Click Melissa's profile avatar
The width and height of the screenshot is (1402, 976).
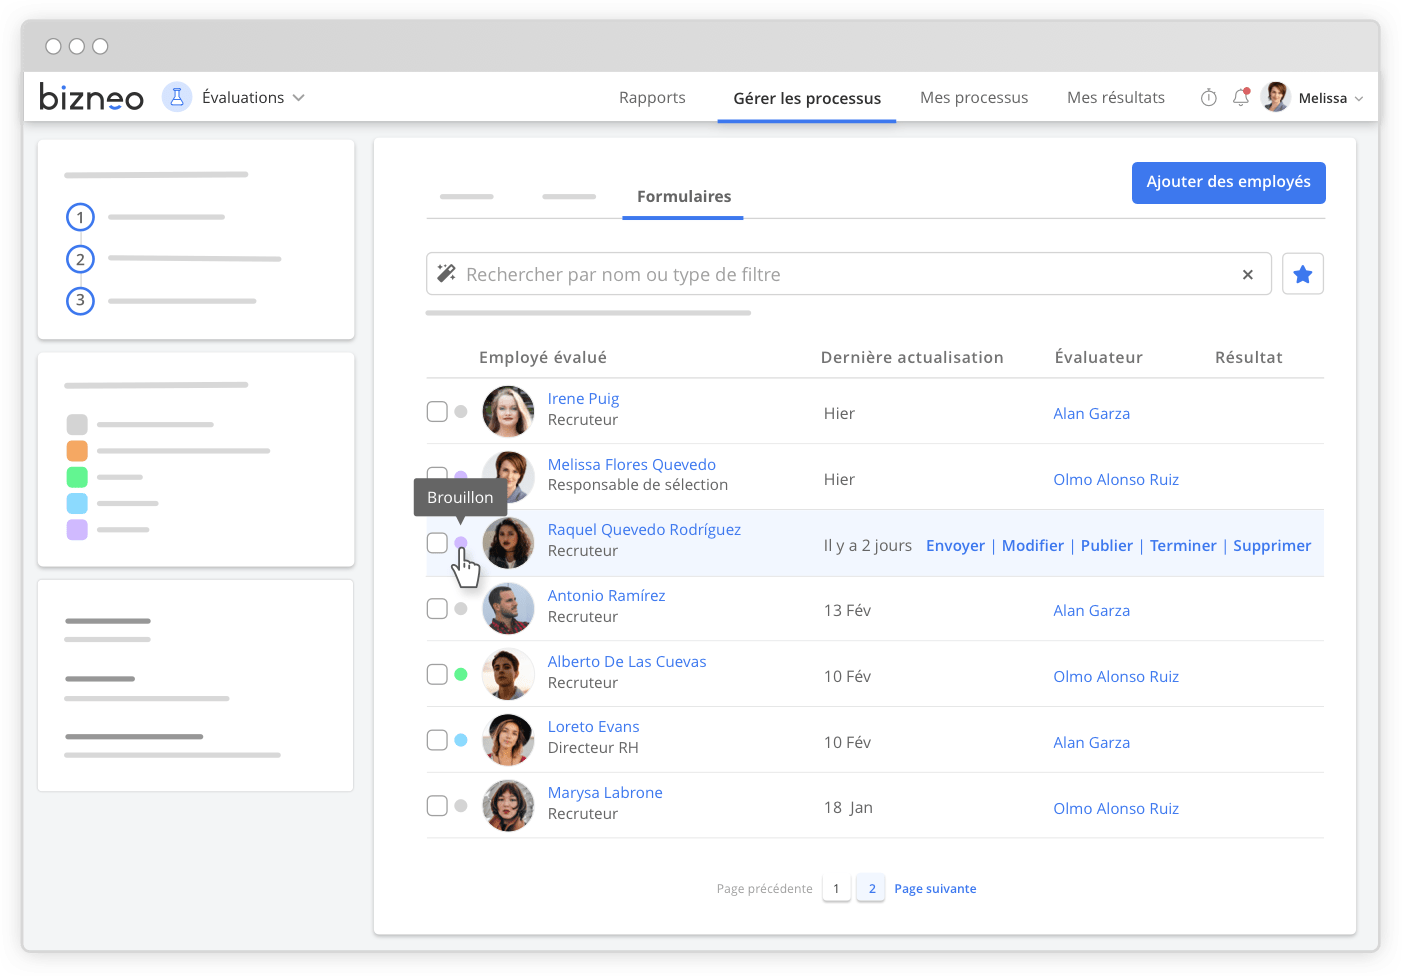pos(1276,97)
